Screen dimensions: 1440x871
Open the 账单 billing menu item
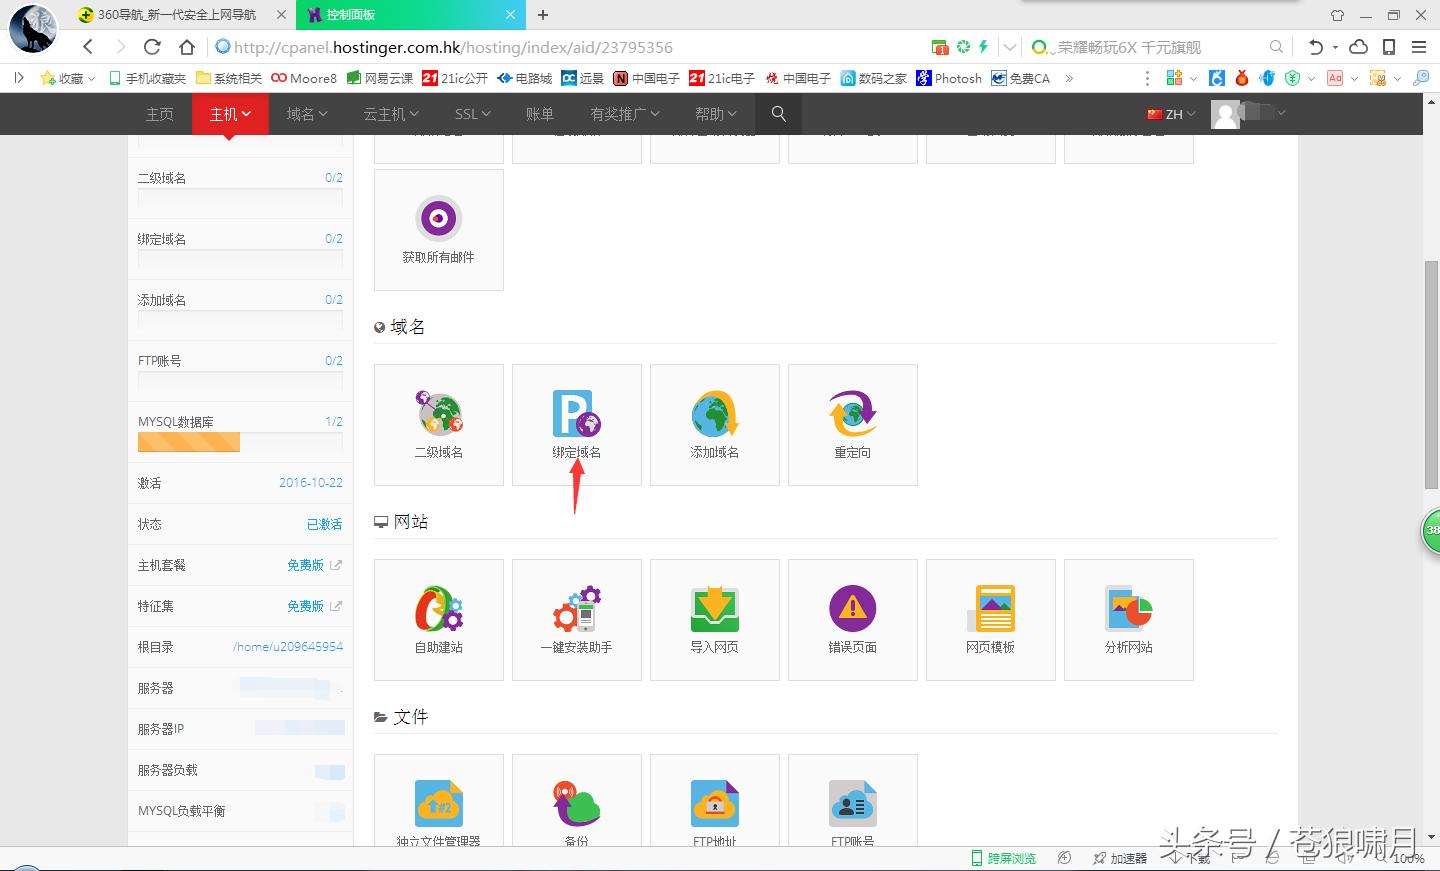click(539, 114)
